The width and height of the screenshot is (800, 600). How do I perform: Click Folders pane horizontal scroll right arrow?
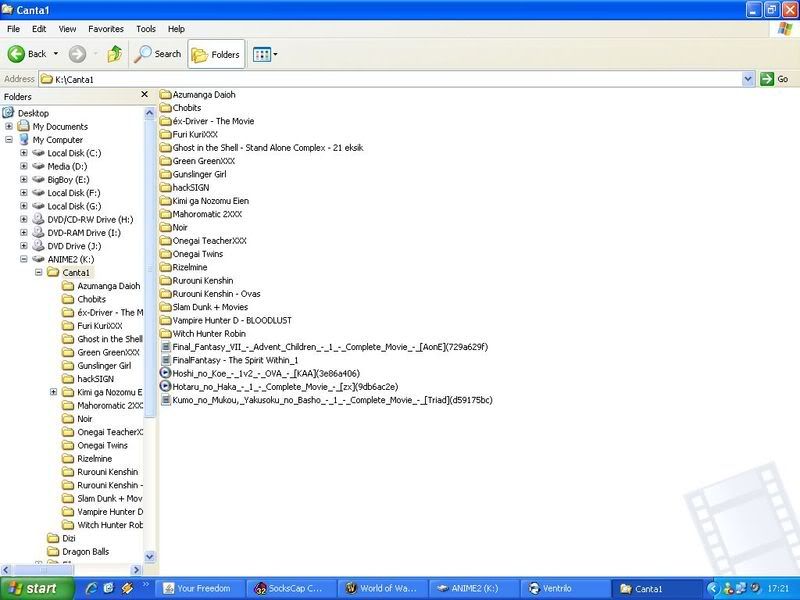tap(136, 569)
